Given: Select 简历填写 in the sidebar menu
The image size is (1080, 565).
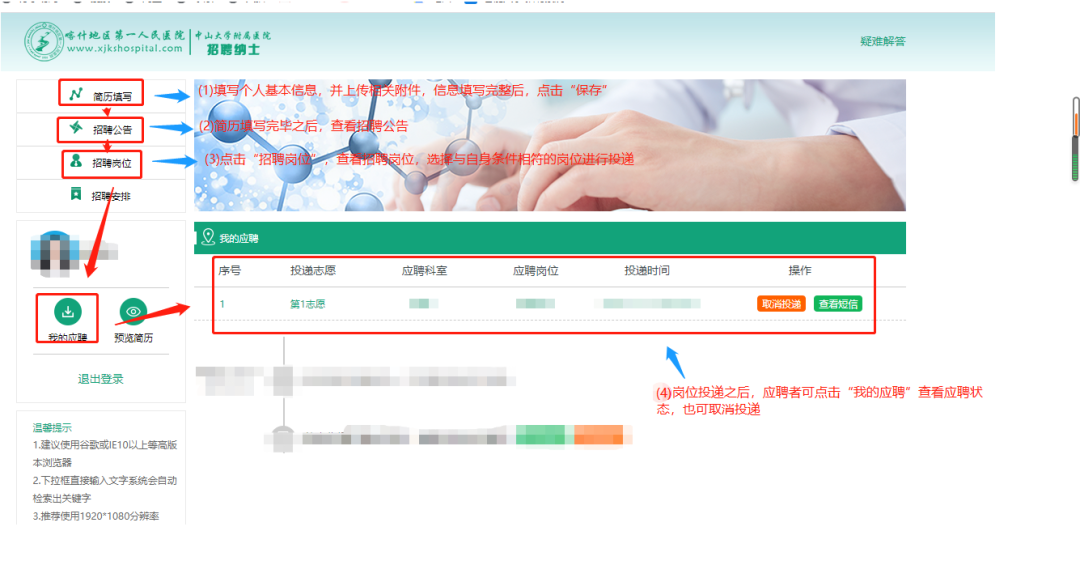Looking at the screenshot, I should 112,96.
